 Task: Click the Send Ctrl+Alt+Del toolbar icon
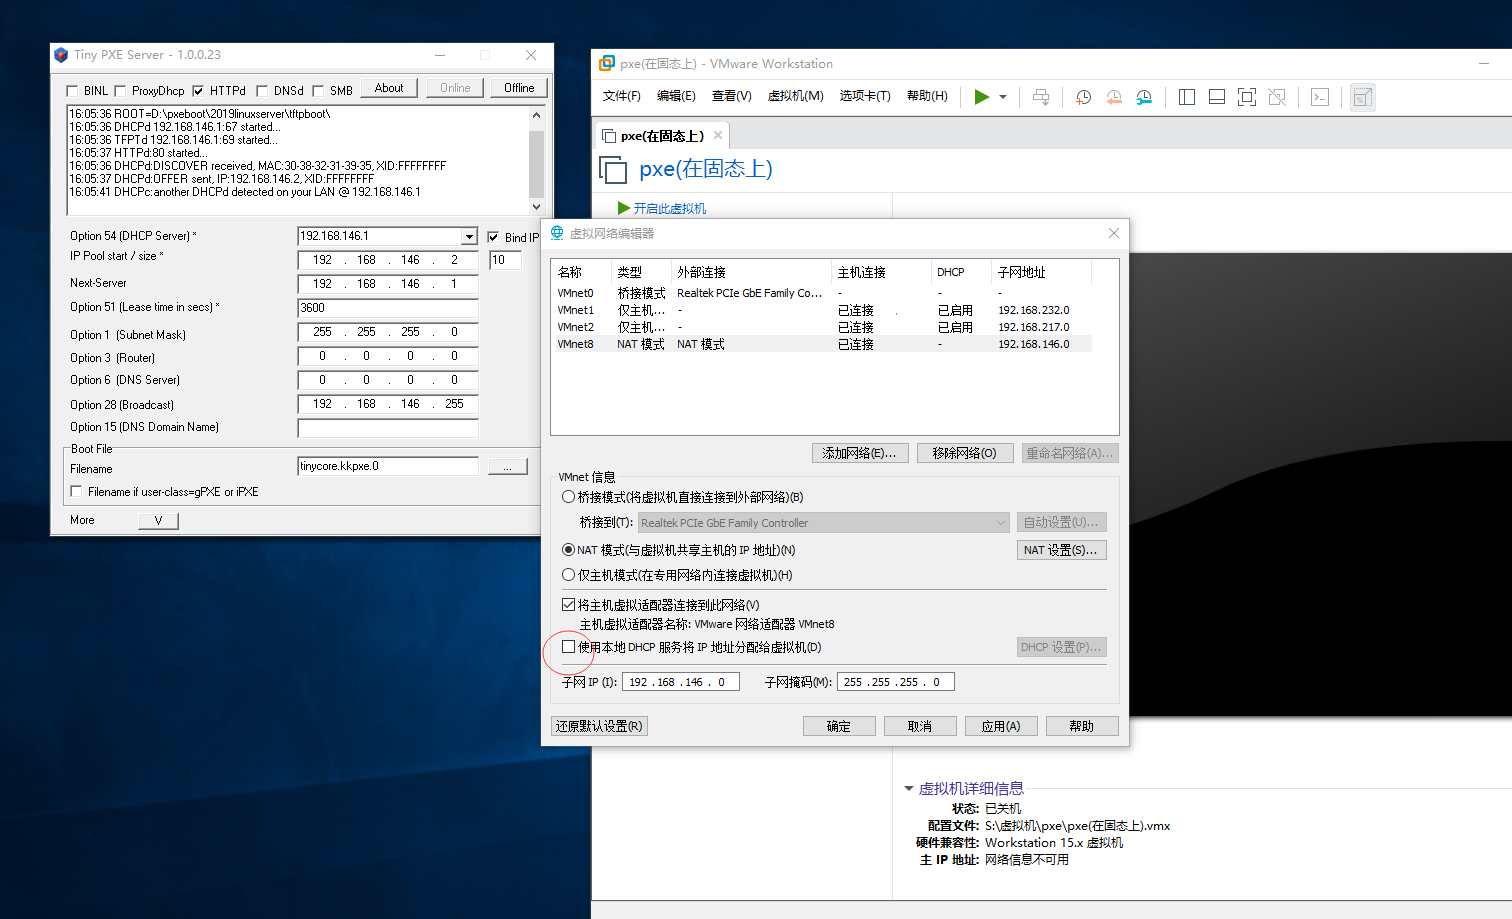pos(1041,97)
